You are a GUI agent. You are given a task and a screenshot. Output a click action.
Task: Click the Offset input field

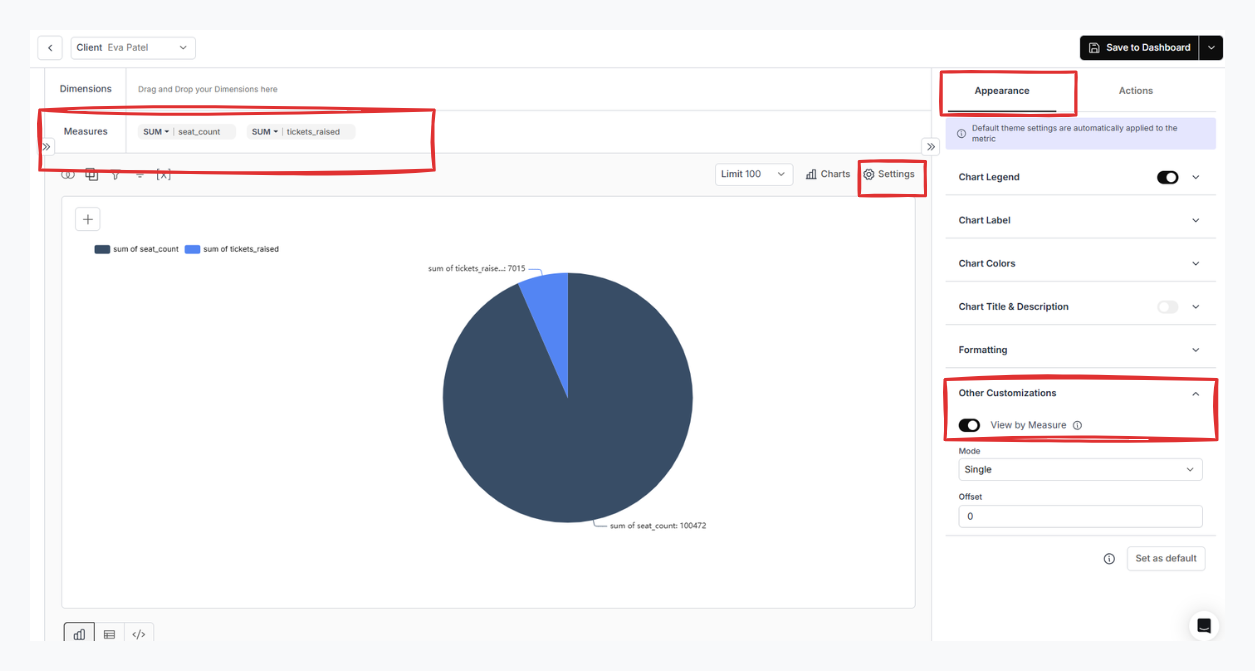pos(1080,516)
